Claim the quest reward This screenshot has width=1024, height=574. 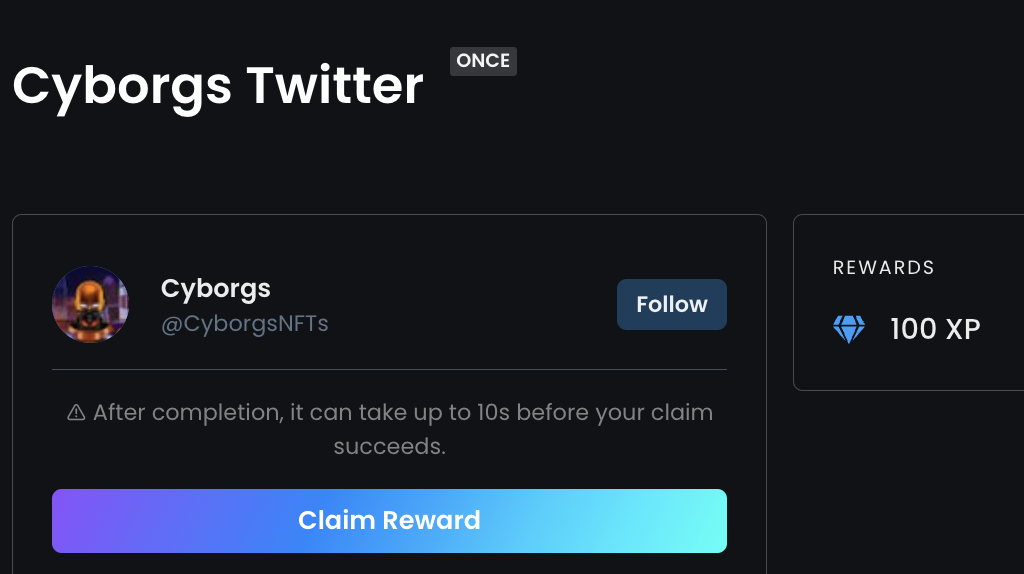click(389, 520)
